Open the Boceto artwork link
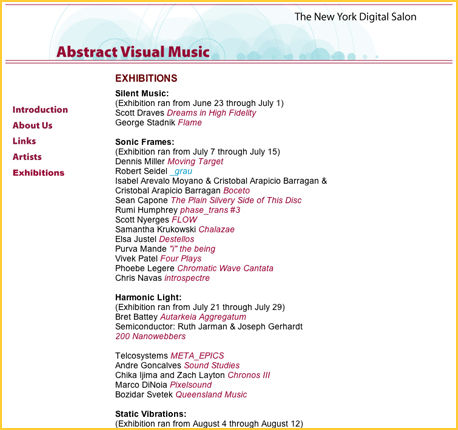 coord(236,191)
